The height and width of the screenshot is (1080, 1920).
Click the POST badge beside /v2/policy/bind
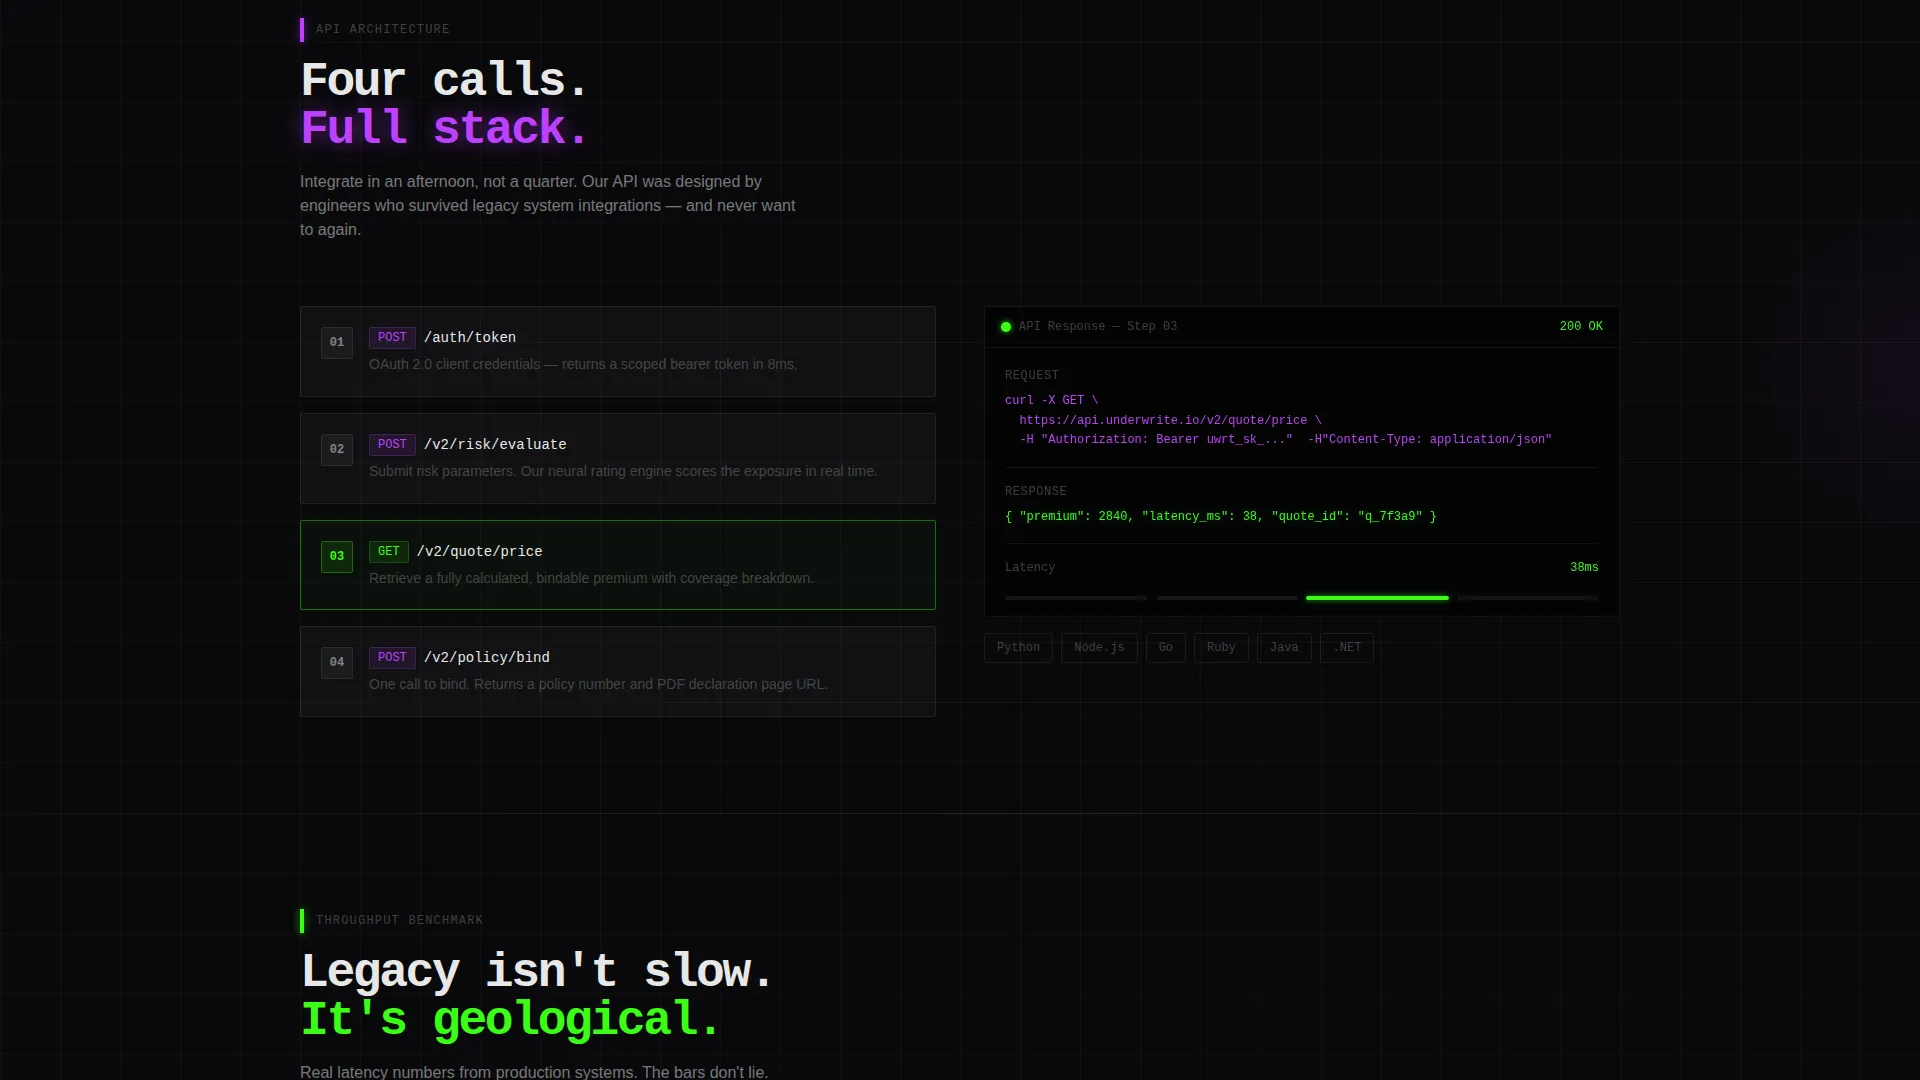coord(392,657)
